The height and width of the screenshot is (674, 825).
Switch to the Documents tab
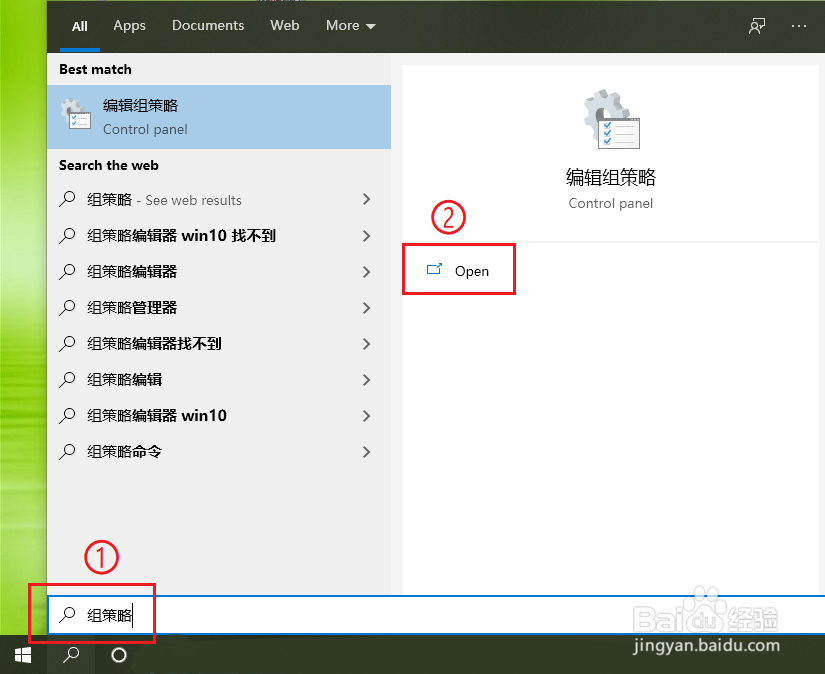point(208,25)
